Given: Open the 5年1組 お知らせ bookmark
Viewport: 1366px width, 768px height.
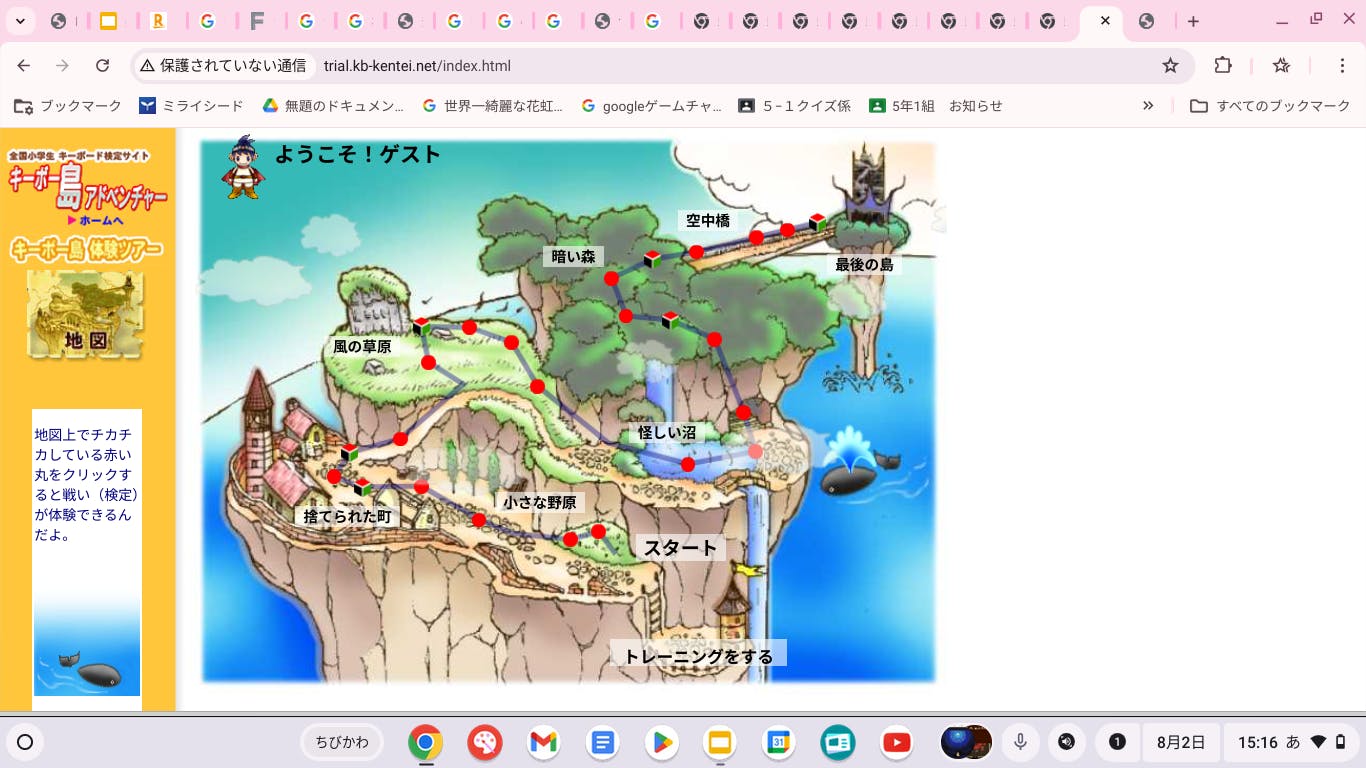Looking at the screenshot, I should tap(935, 106).
